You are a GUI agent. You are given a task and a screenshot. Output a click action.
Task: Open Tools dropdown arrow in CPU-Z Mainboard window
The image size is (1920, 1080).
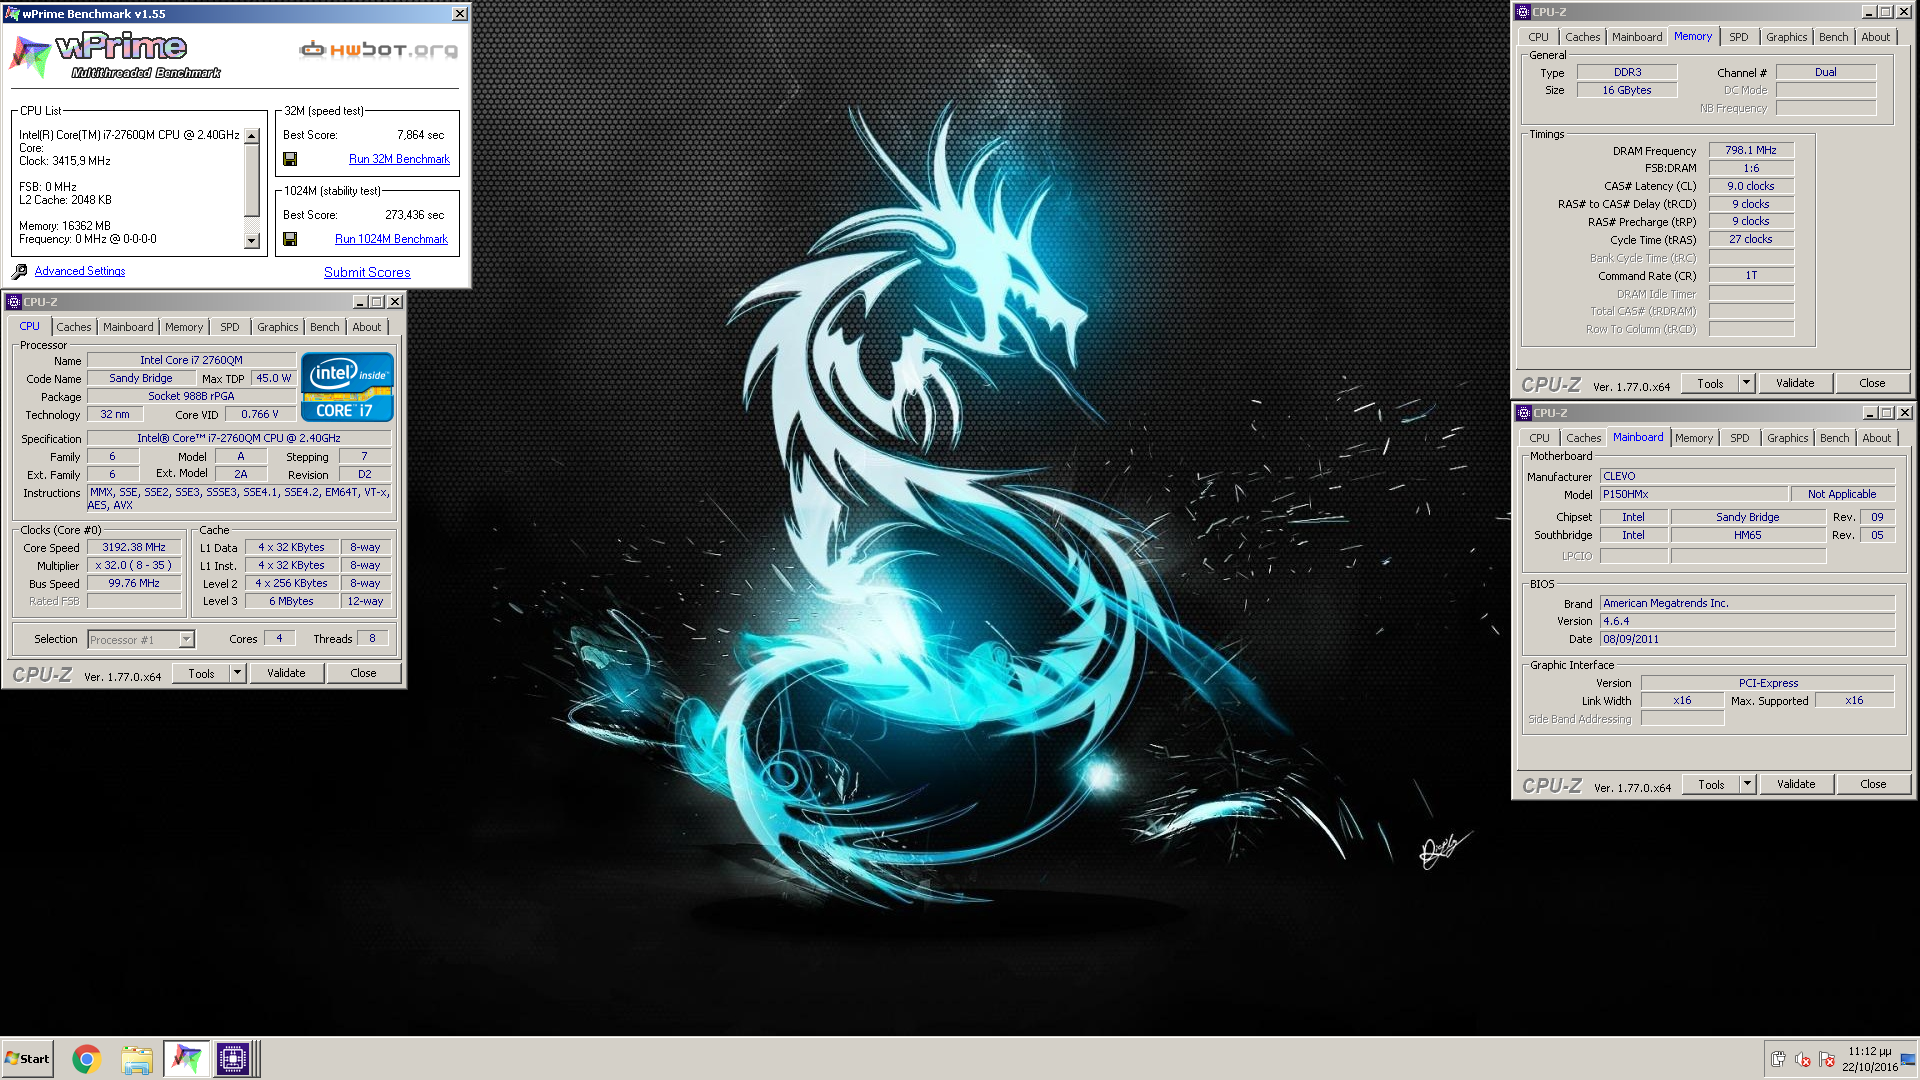pyautogui.click(x=1747, y=784)
